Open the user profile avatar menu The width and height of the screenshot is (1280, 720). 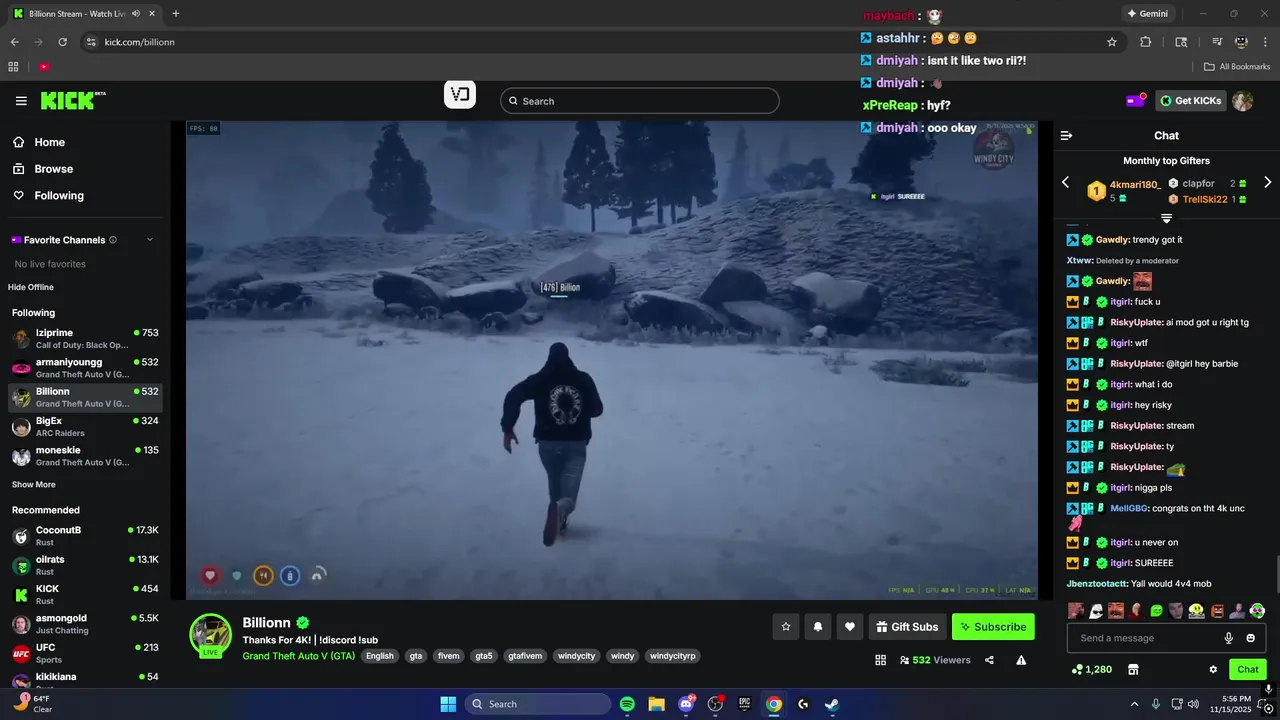(1243, 101)
